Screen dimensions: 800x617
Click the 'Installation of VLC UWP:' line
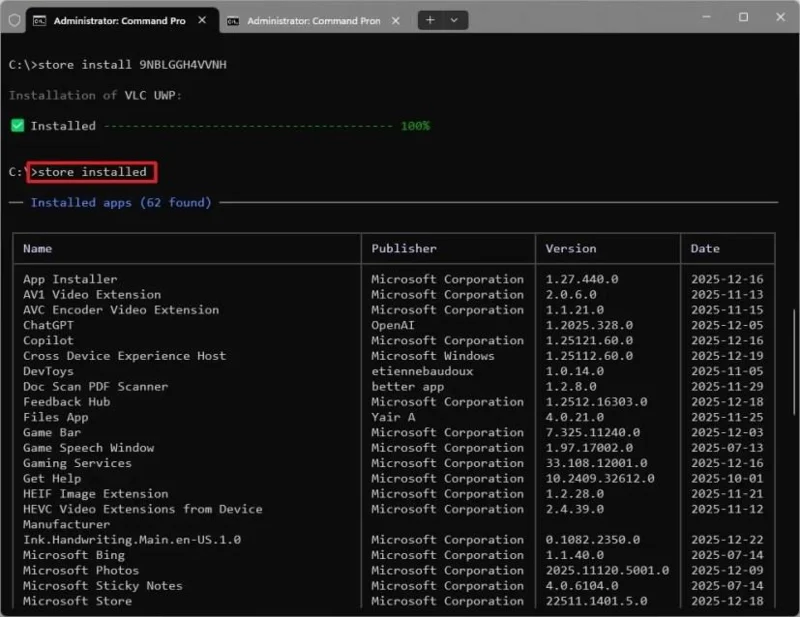95,95
